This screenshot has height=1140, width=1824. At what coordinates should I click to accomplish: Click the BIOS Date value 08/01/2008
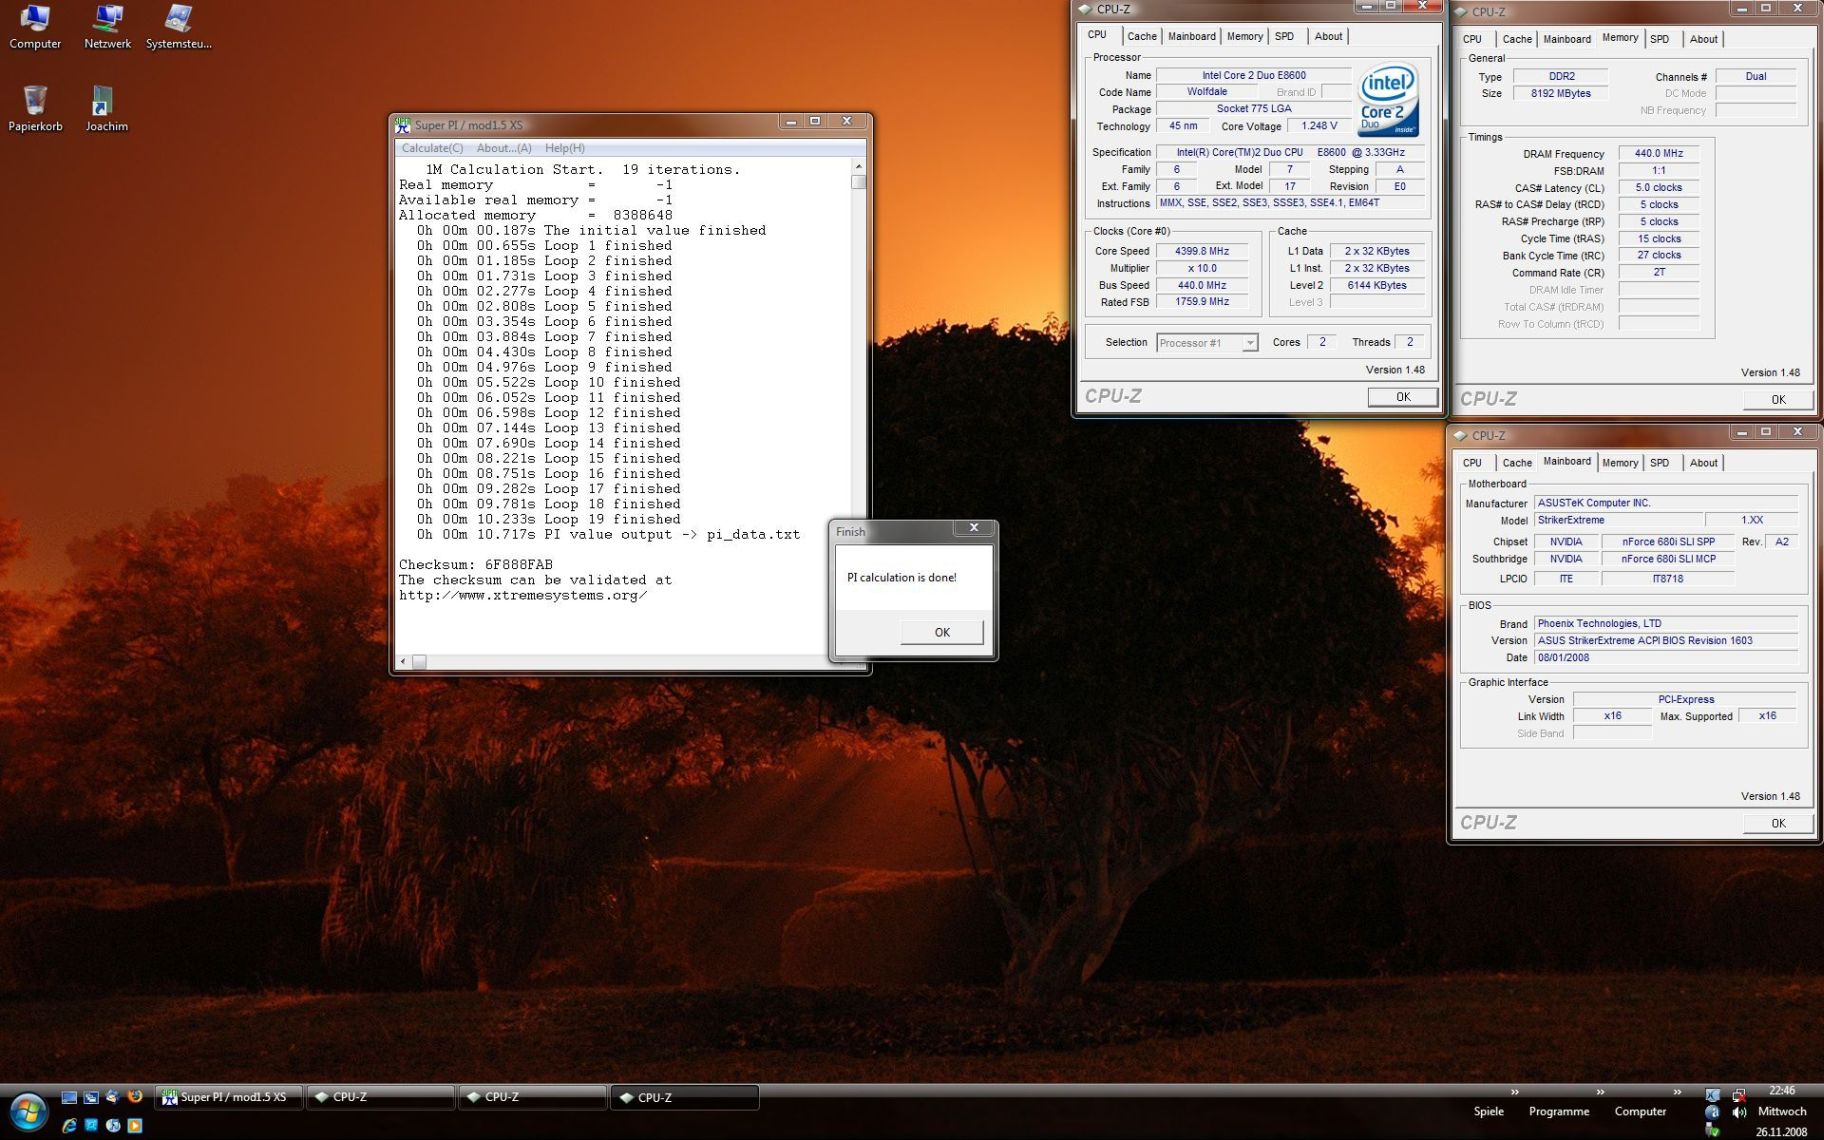[1666, 658]
